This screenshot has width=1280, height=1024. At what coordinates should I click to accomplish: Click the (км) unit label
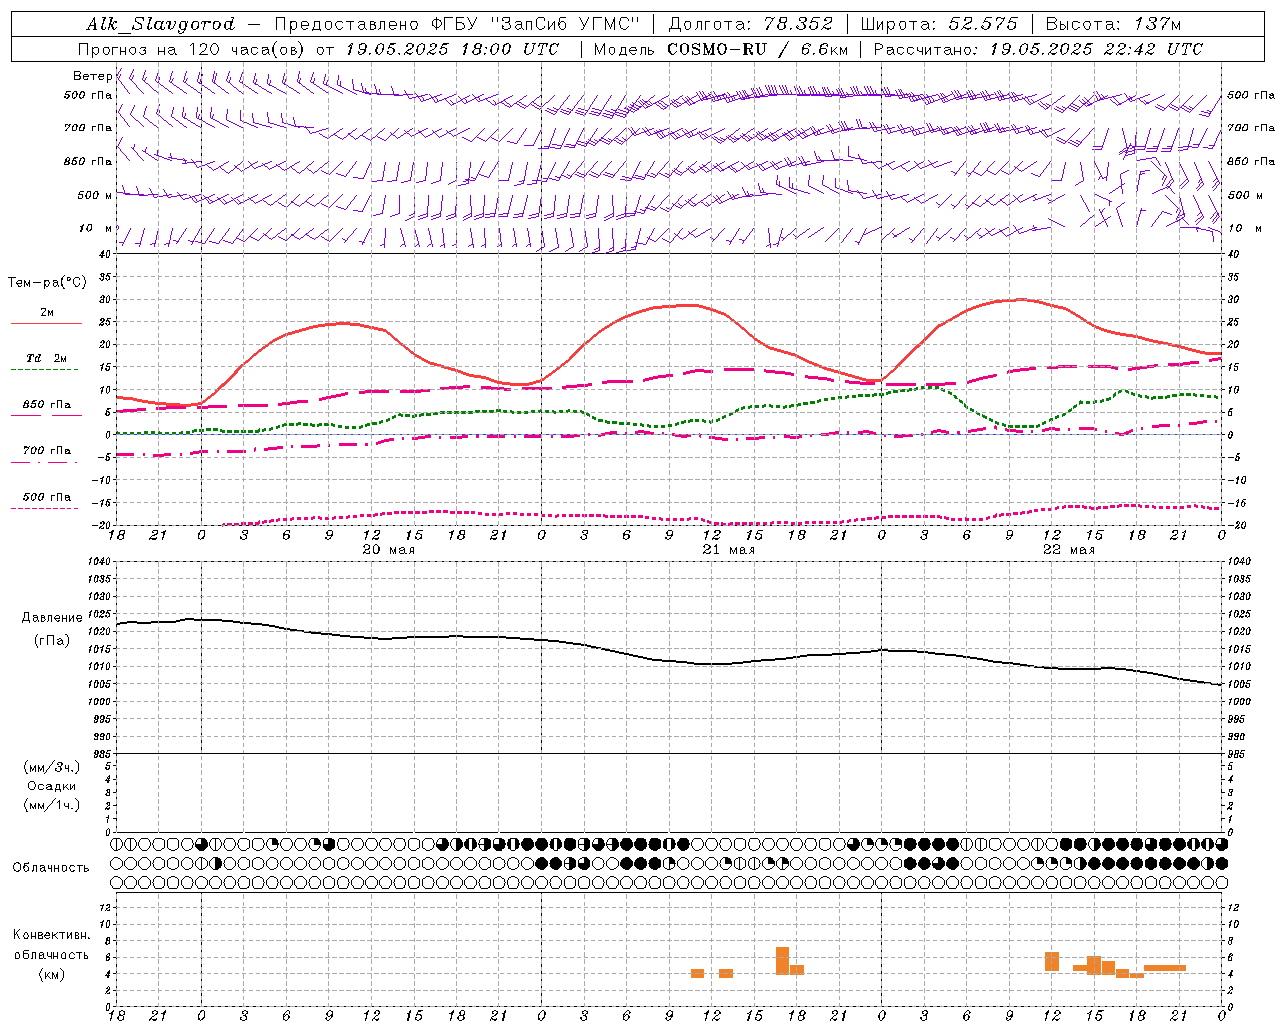tap(51, 974)
